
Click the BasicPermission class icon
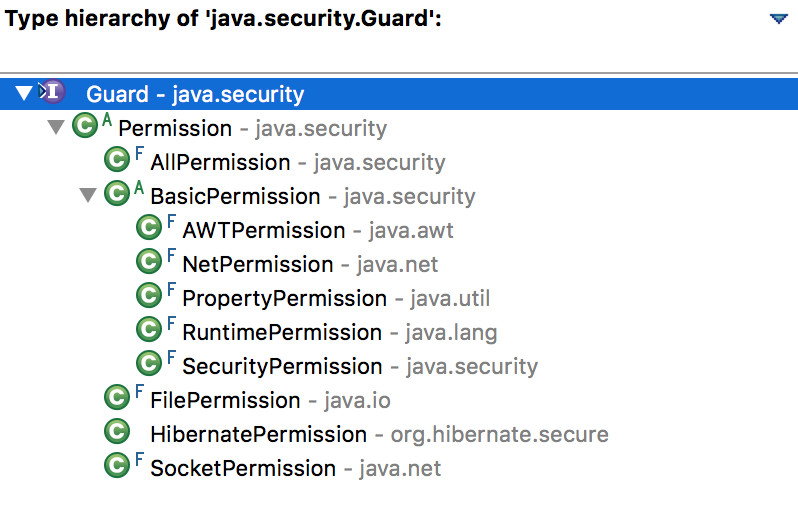coord(117,195)
